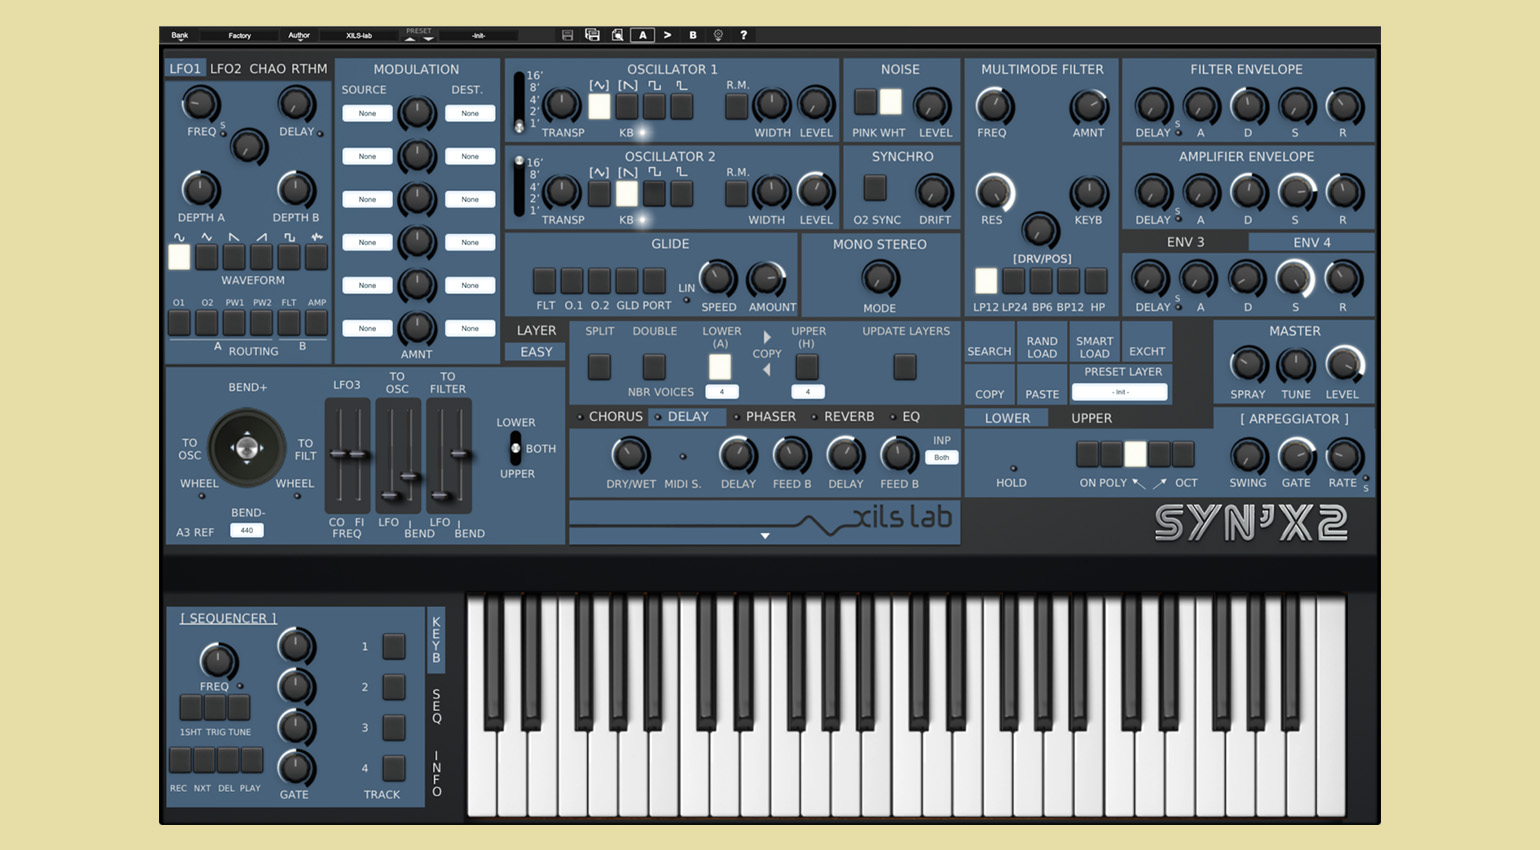
Task: Toggle the O2 SYNC button
Action: [x=875, y=187]
